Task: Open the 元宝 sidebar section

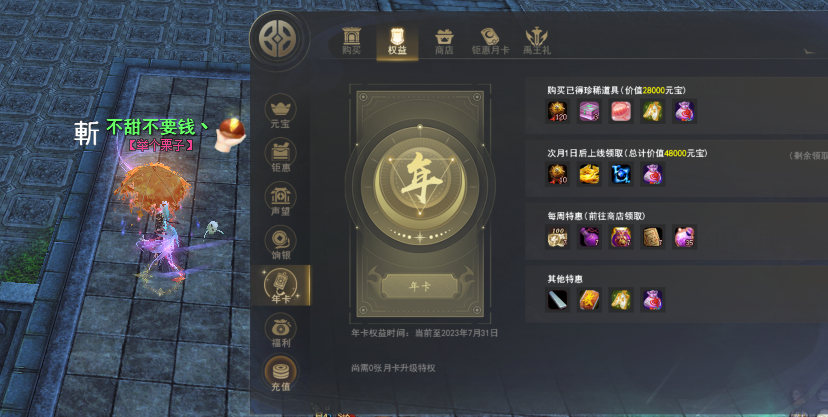Action: click(x=280, y=112)
